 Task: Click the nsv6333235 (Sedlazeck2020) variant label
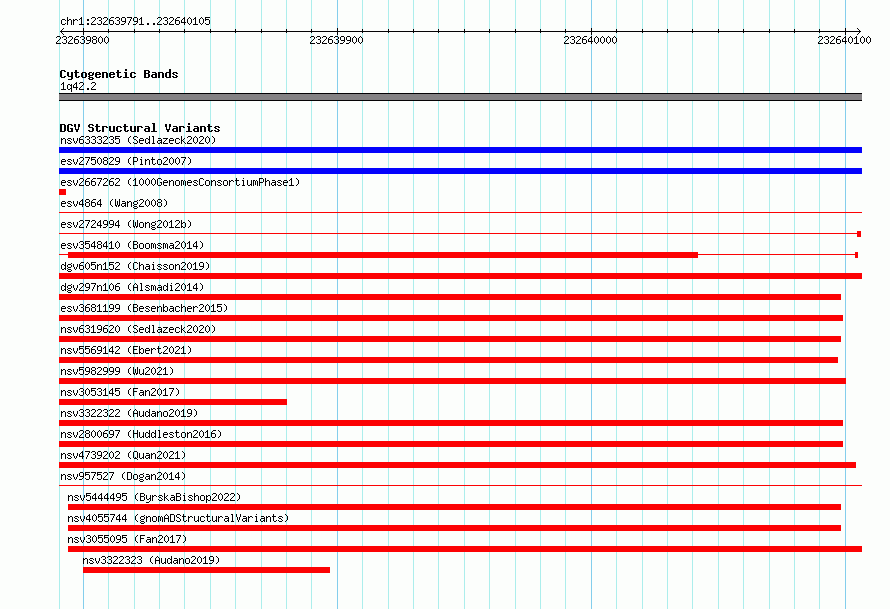[138, 140]
